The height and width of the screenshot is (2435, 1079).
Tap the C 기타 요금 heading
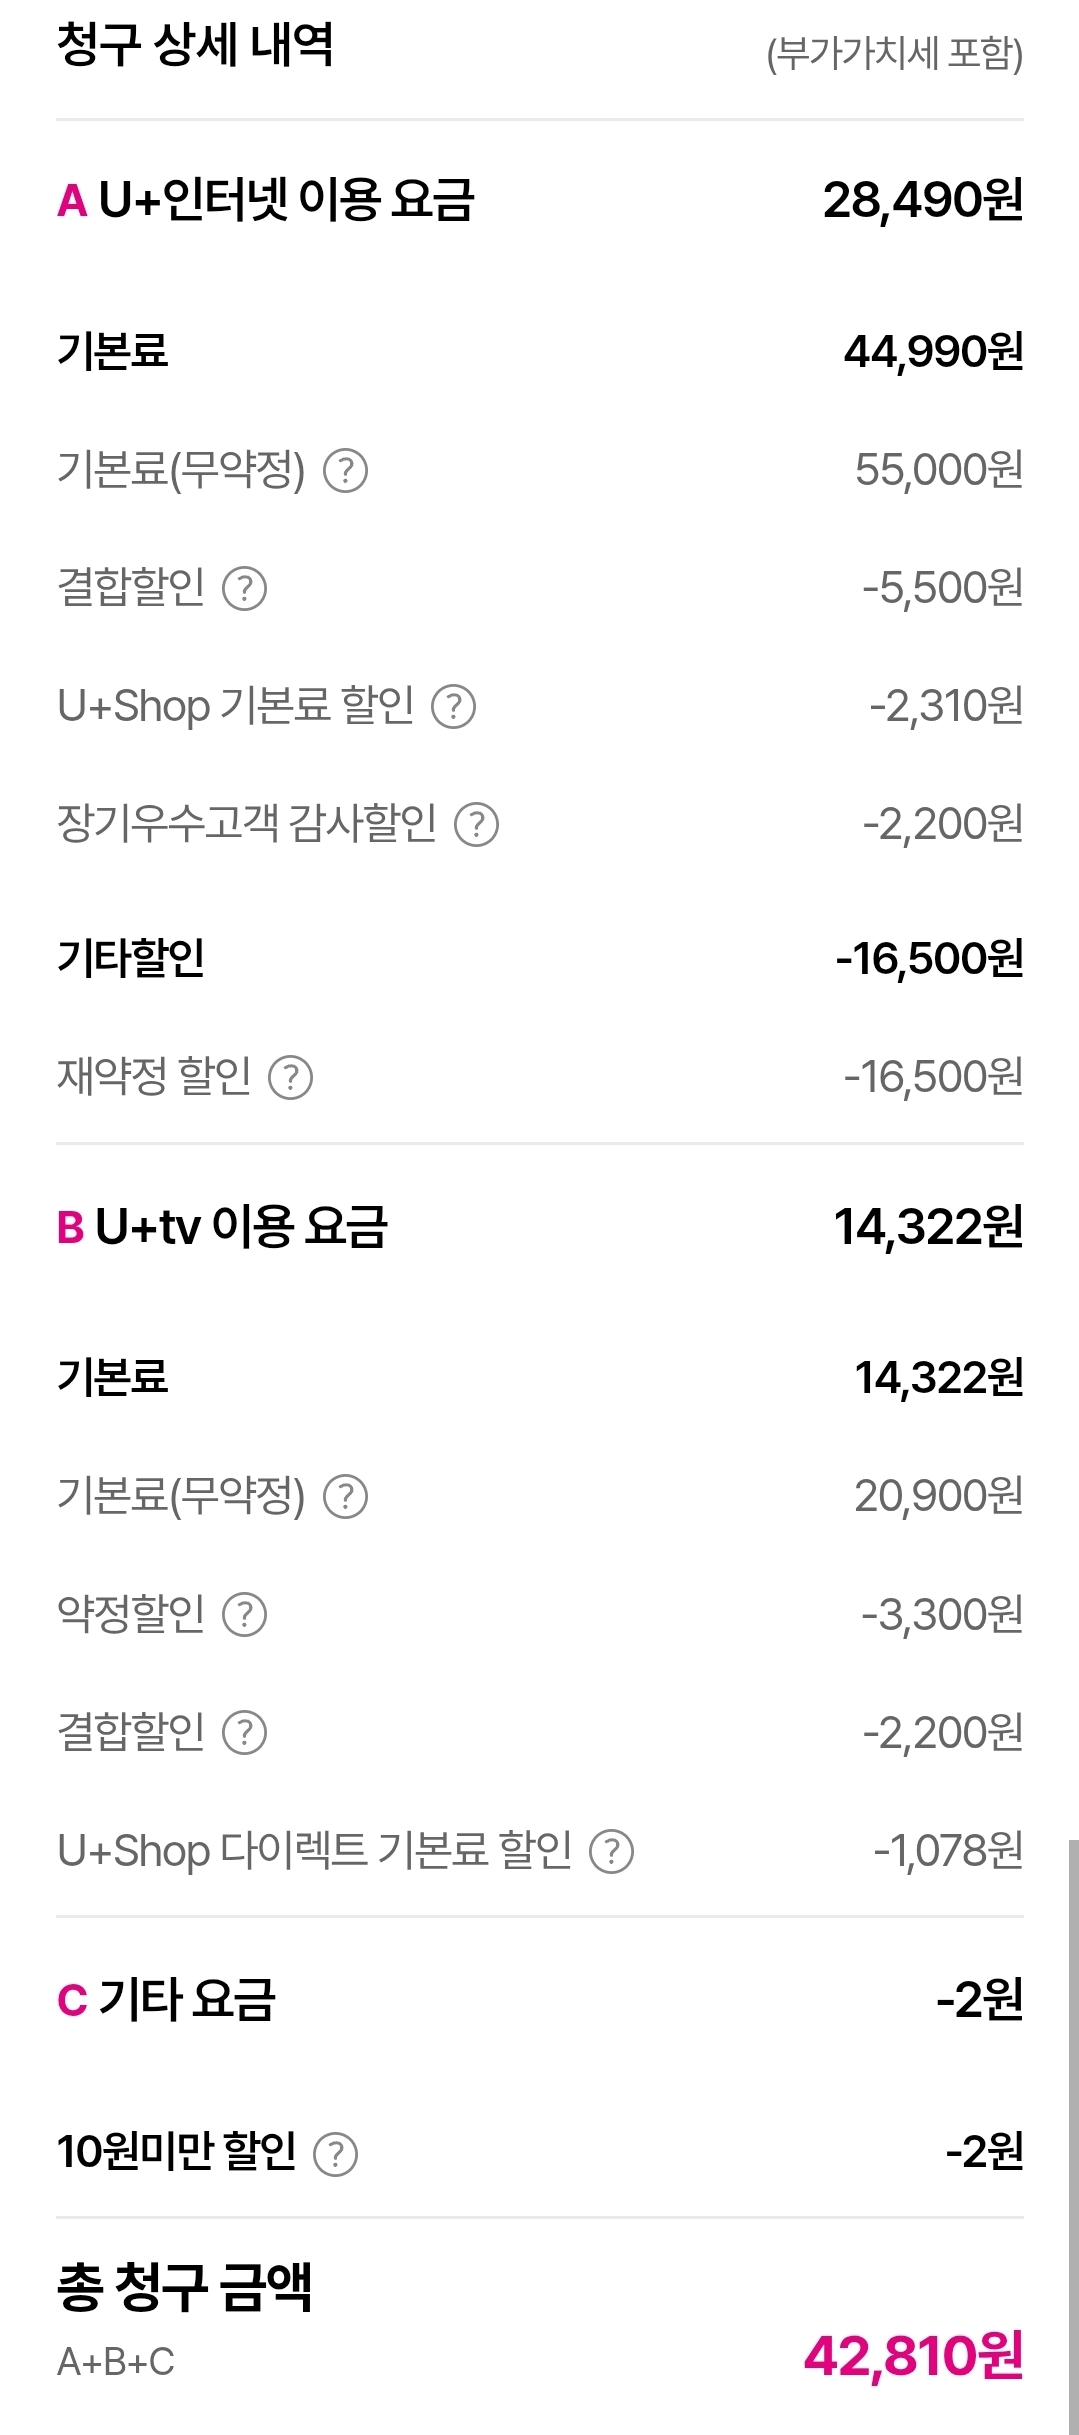166,2000
